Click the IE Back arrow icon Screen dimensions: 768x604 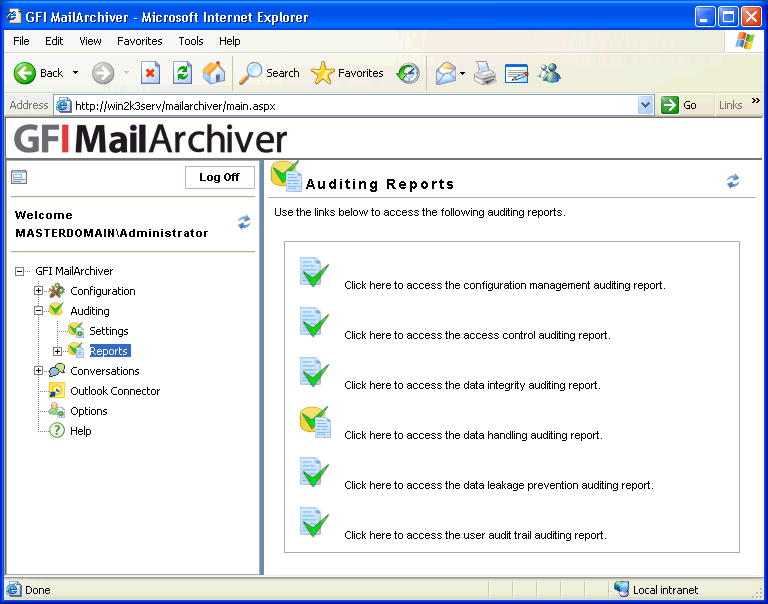coord(24,73)
